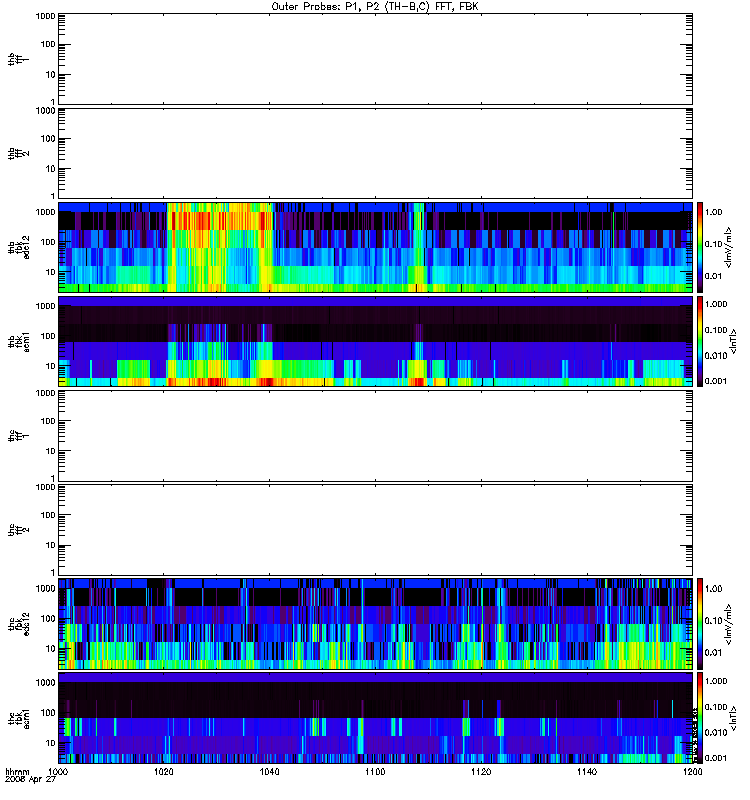Click the thc fbk edc12 spectrogram panel
The height and width of the screenshot is (800, 750).
[375, 624]
